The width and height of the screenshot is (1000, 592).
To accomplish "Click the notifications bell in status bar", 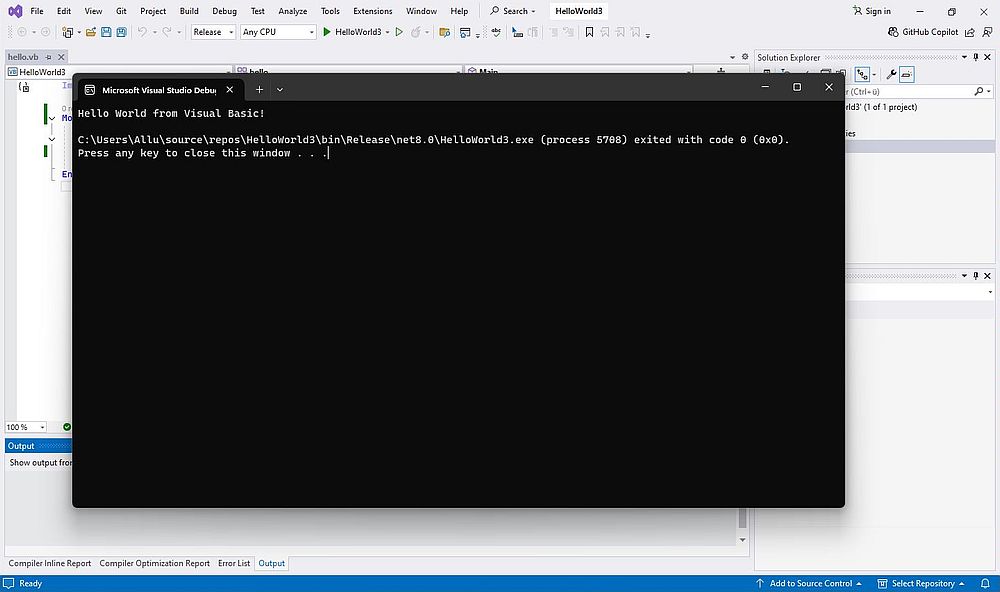I will coord(985,583).
